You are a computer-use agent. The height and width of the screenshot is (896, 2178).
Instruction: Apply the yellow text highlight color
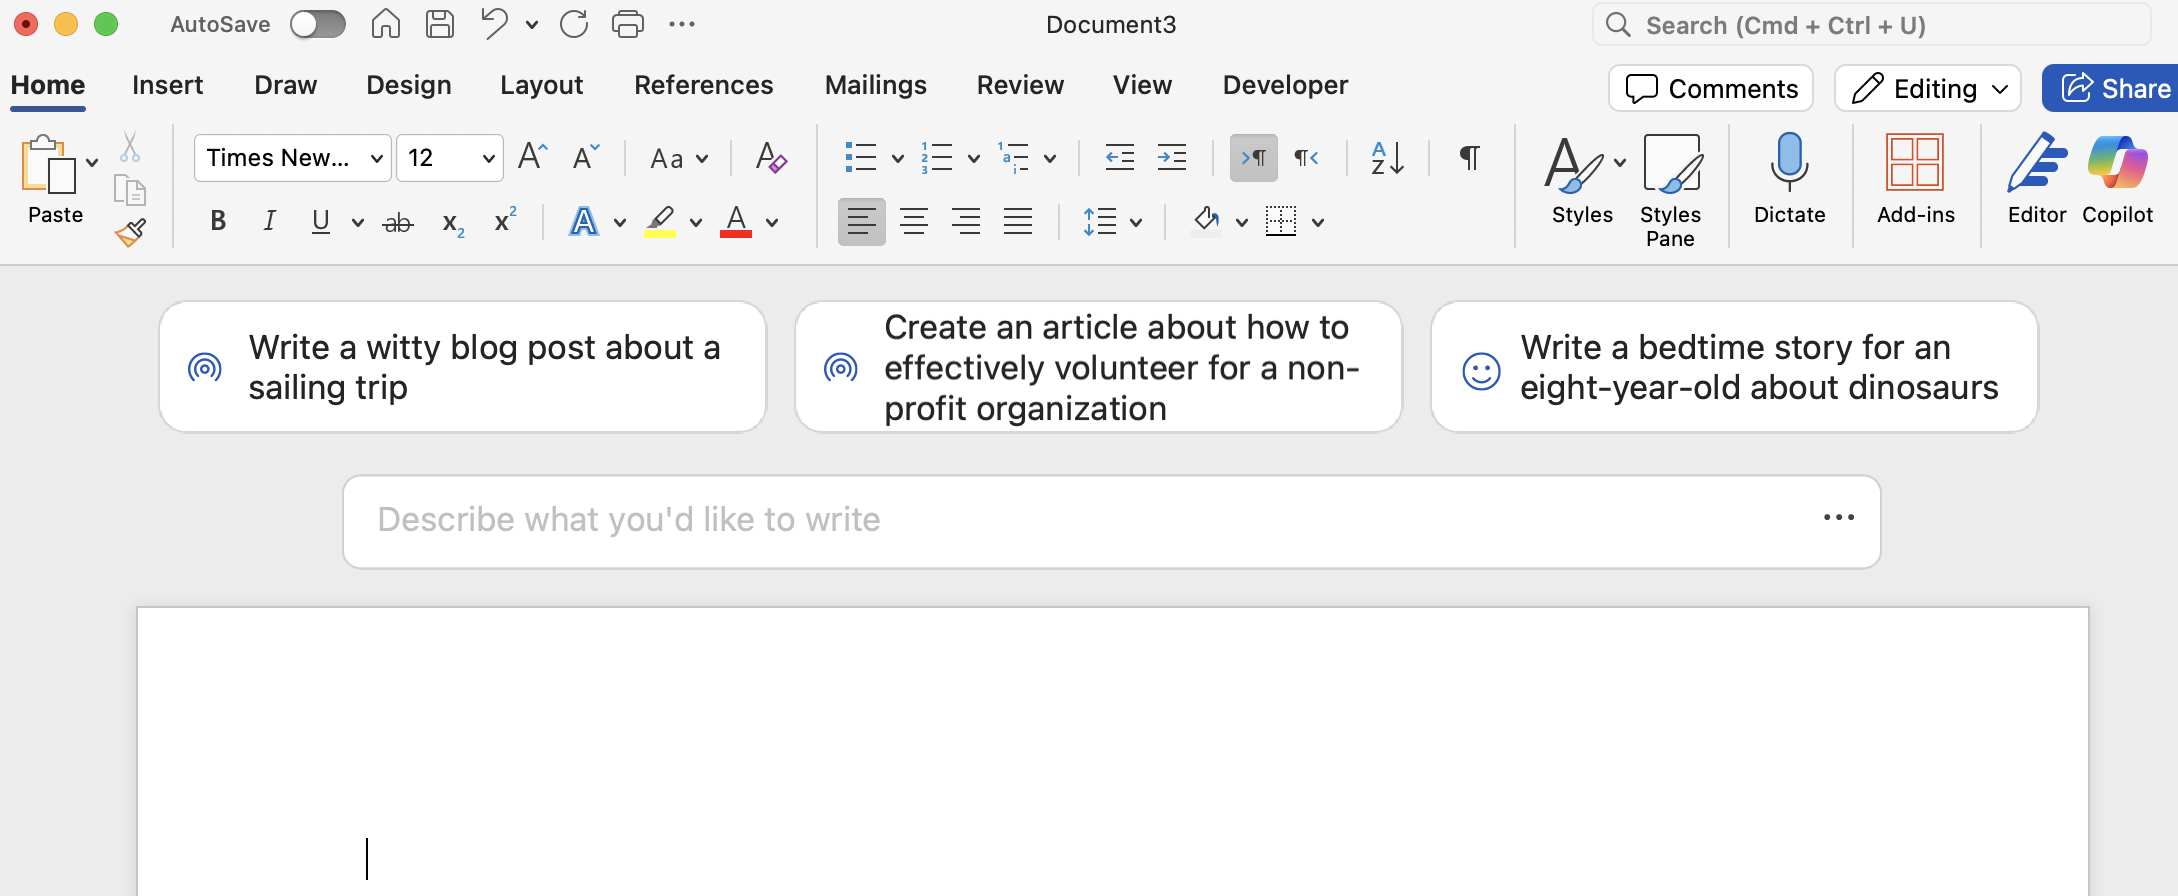coord(660,222)
